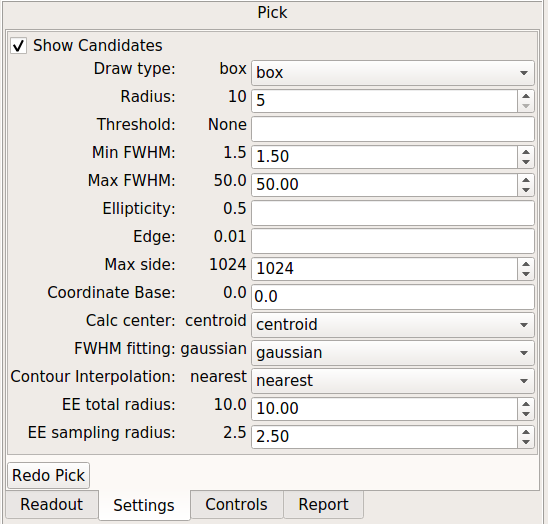The width and height of the screenshot is (548, 524).
Task: Uncheck the Show Candidates checkbox
Action: (x=18, y=46)
